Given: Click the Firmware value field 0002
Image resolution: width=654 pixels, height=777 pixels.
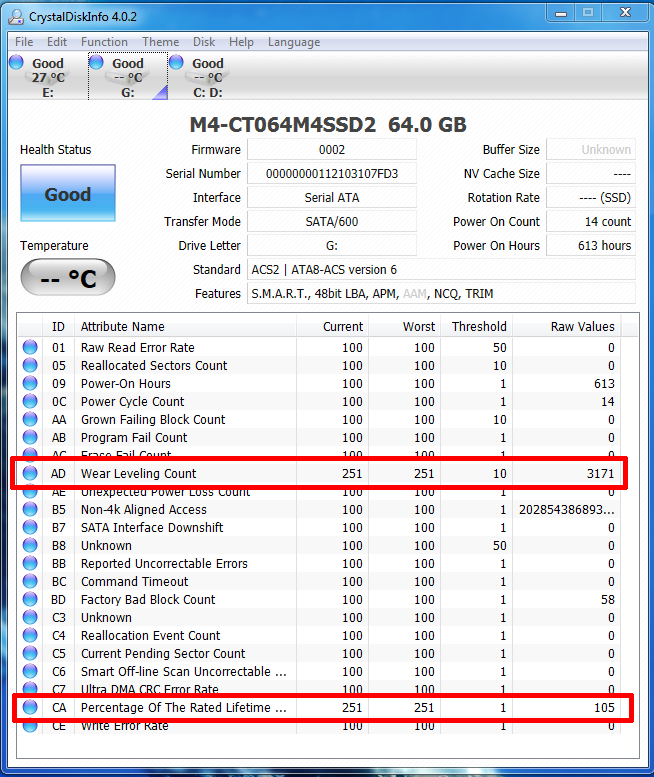Looking at the screenshot, I should (331, 150).
